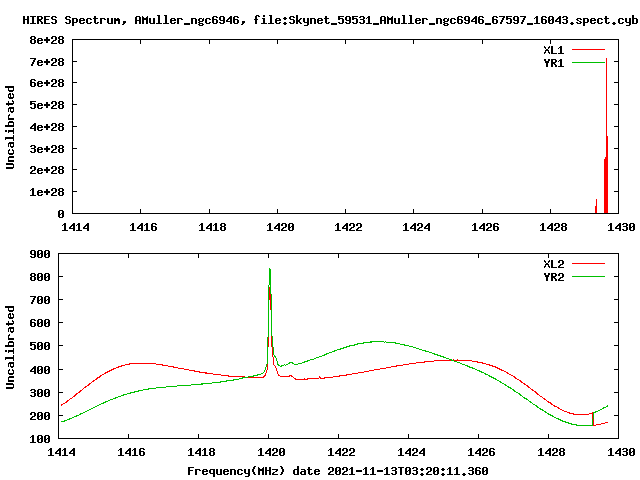Screen dimensions: 640x480
Task: Click the XL2 legend label
Action: pyautogui.click(x=553, y=264)
